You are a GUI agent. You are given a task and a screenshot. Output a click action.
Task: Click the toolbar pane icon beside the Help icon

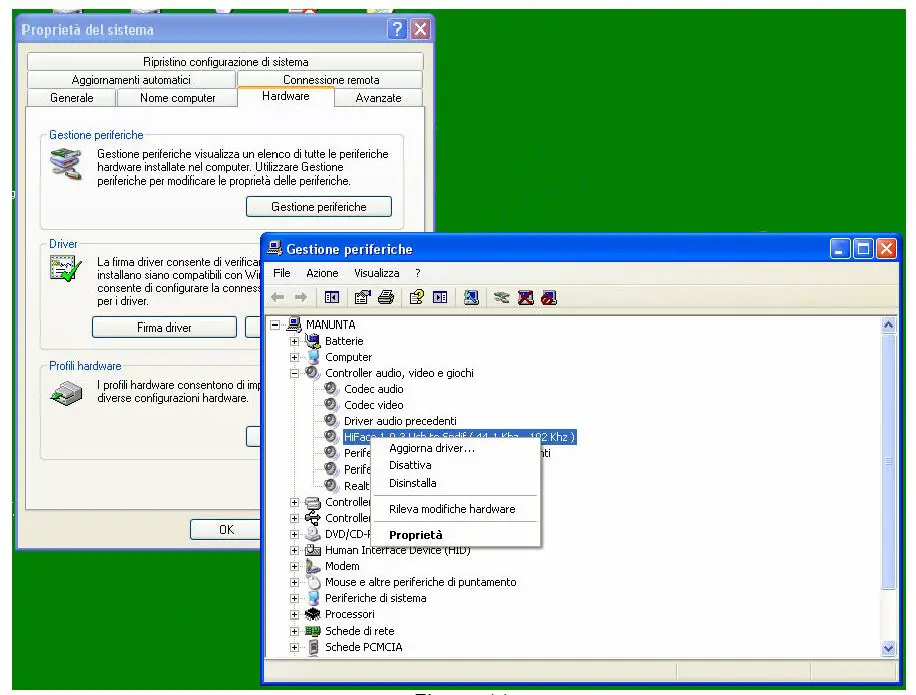coord(440,297)
